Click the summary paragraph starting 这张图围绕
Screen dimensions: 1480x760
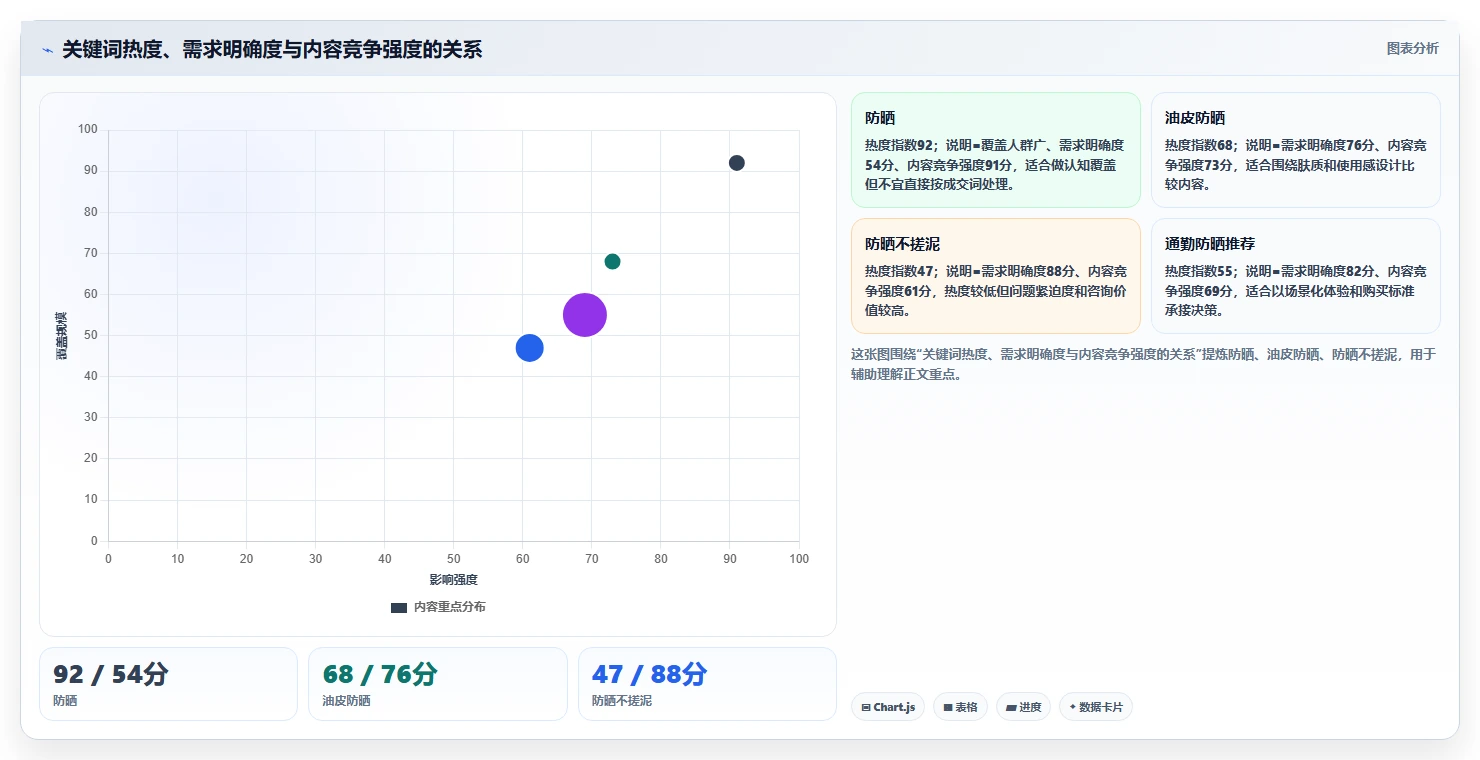pyautogui.click(x=1144, y=365)
